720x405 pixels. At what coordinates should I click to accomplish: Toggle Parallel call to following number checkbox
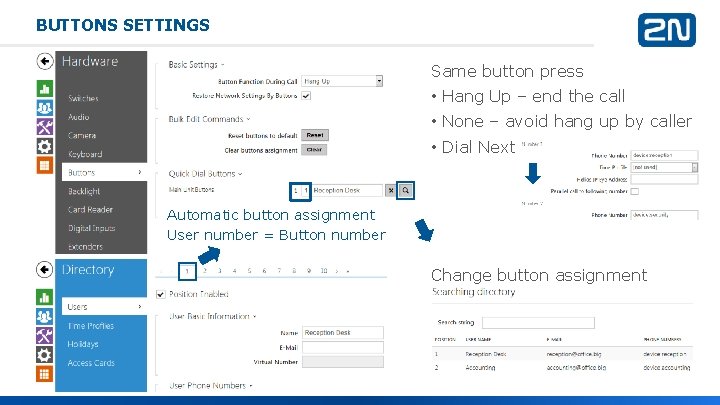tap(635, 191)
